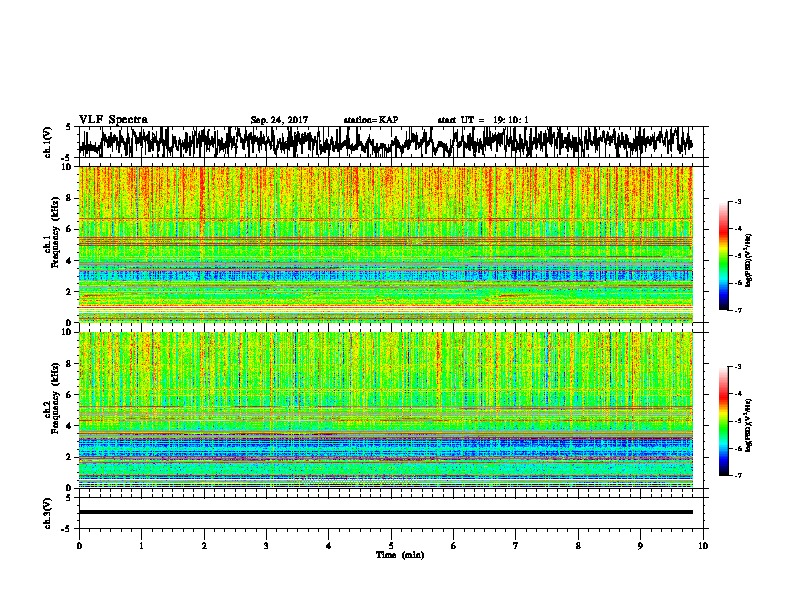Click the 'Time (min)' axis label
The height and width of the screenshot is (612, 792).
click(400, 555)
